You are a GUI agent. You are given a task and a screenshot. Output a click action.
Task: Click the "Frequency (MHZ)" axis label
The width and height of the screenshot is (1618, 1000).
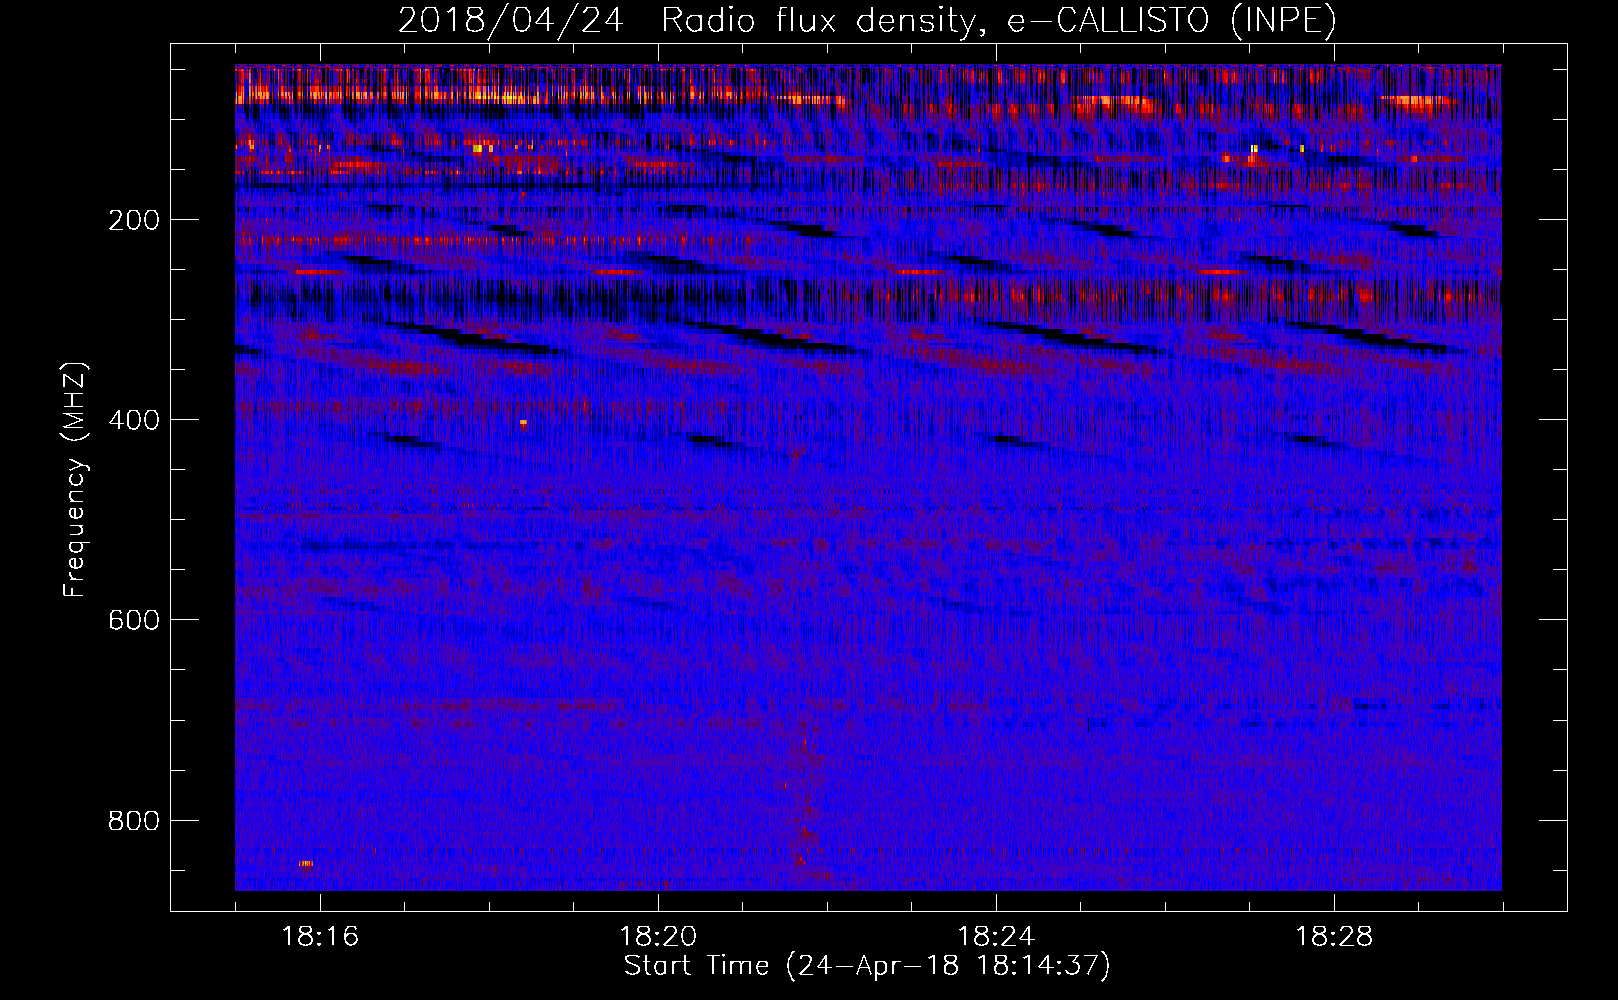[75, 479]
